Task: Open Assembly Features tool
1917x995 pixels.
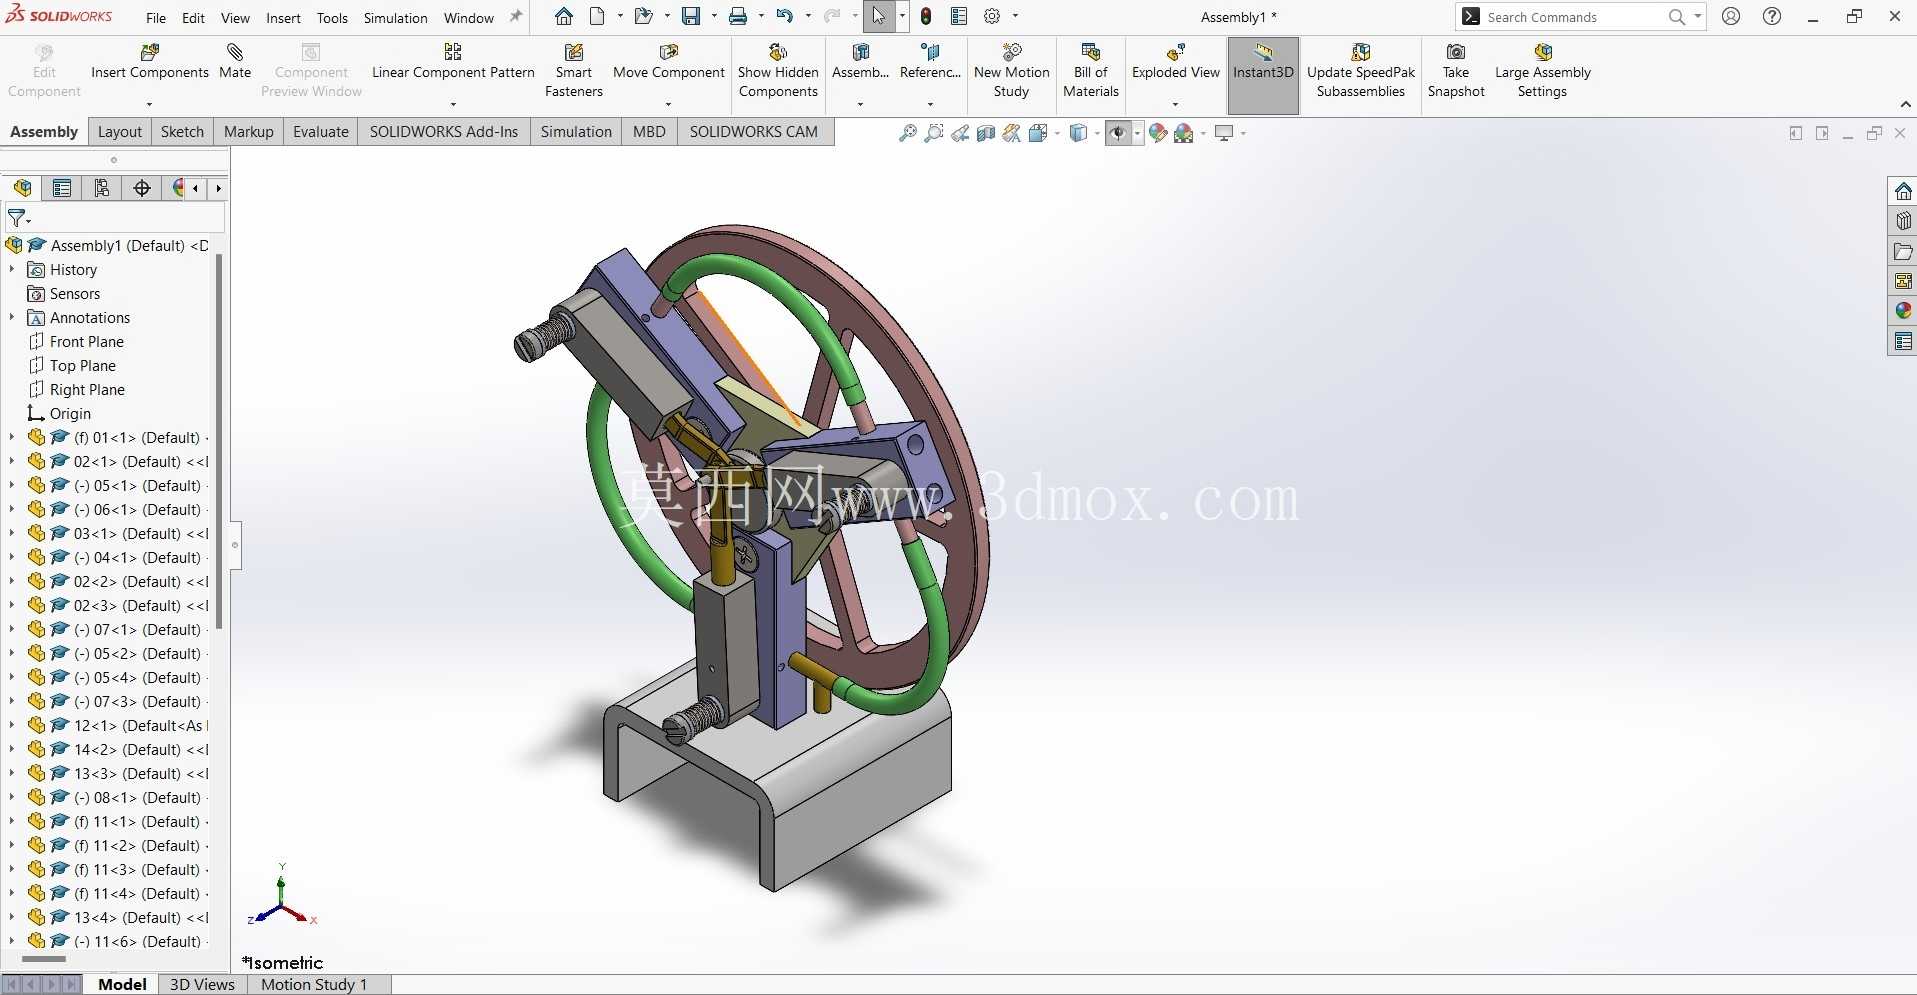Action: pyautogui.click(x=860, y=62)
